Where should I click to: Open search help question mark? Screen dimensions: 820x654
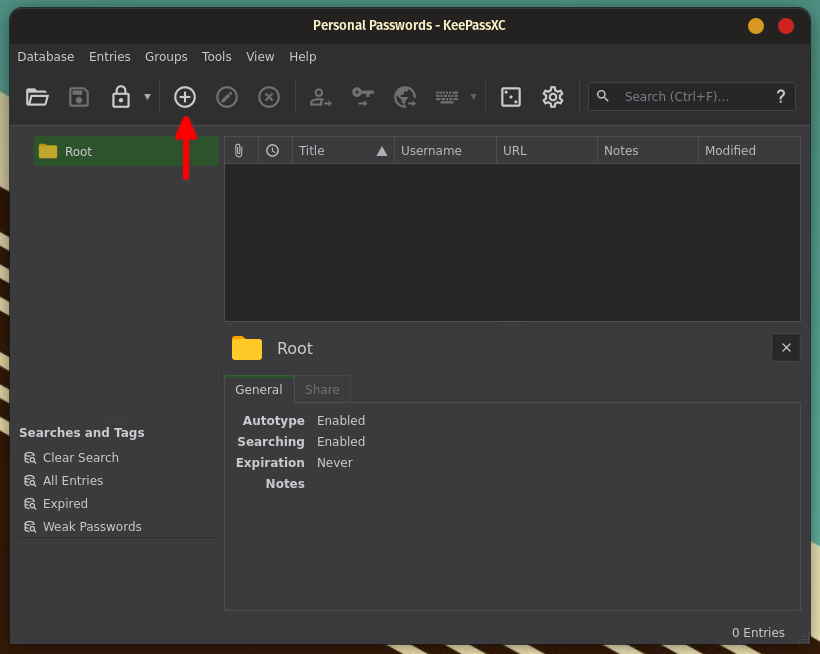point(781,96)
